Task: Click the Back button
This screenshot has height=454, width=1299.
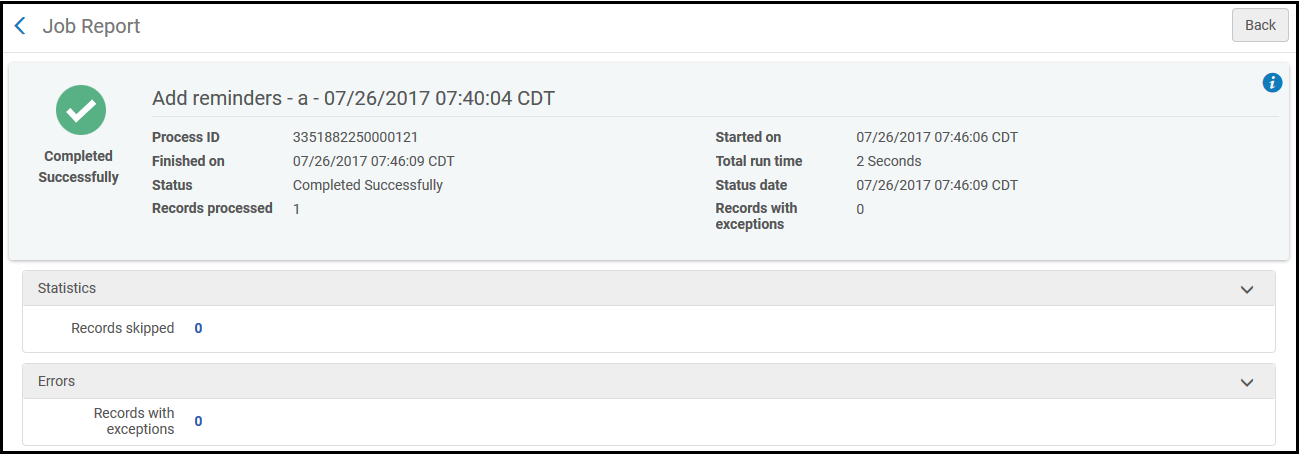Action: pyautogui.click(x=1260, y=25)
